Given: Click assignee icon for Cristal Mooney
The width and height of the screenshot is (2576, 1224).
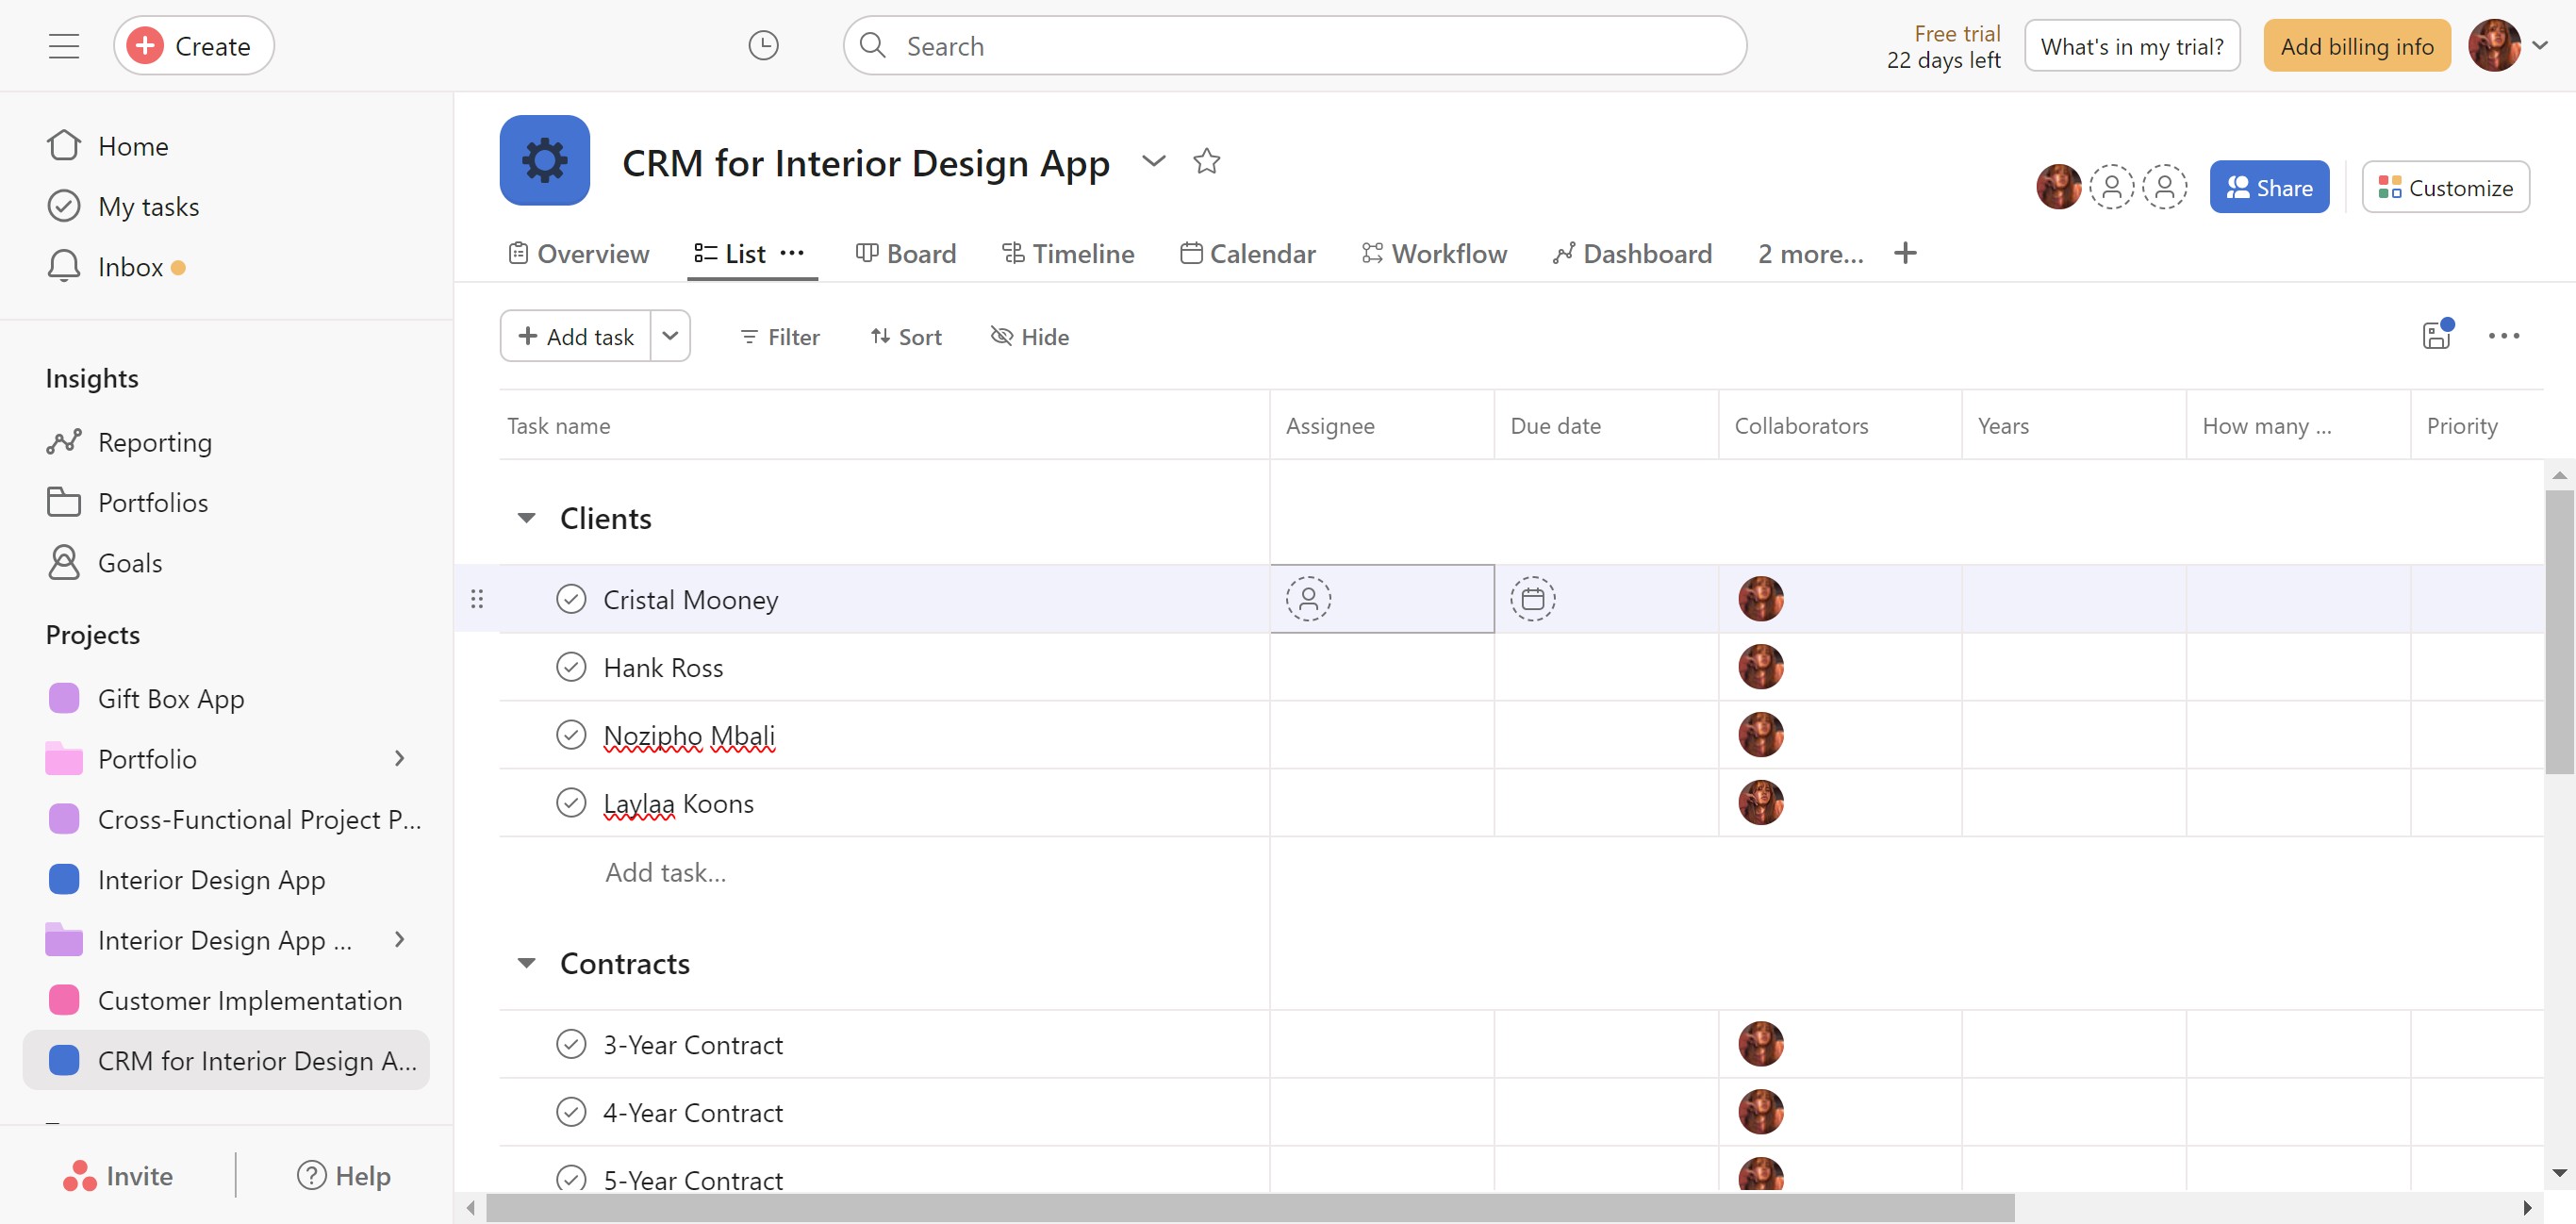Looking at the screenshot, I should [x=1308, y=599].
